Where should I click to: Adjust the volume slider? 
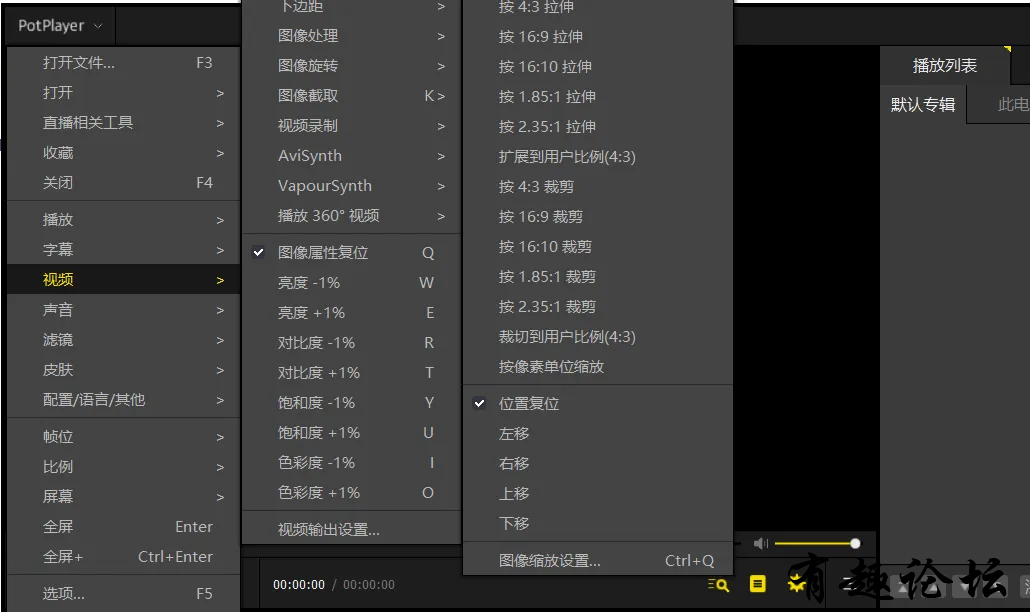[x=817, y=543]
